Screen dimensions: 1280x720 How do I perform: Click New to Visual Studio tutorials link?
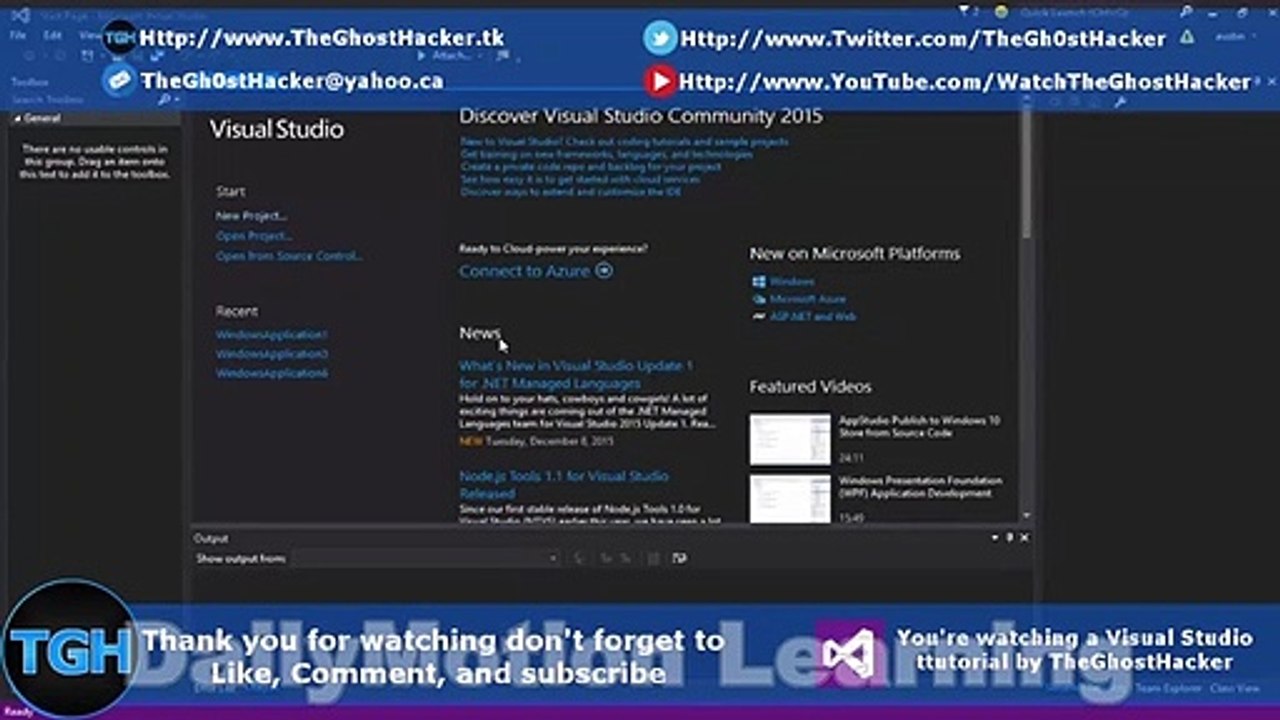click(624, 142)
